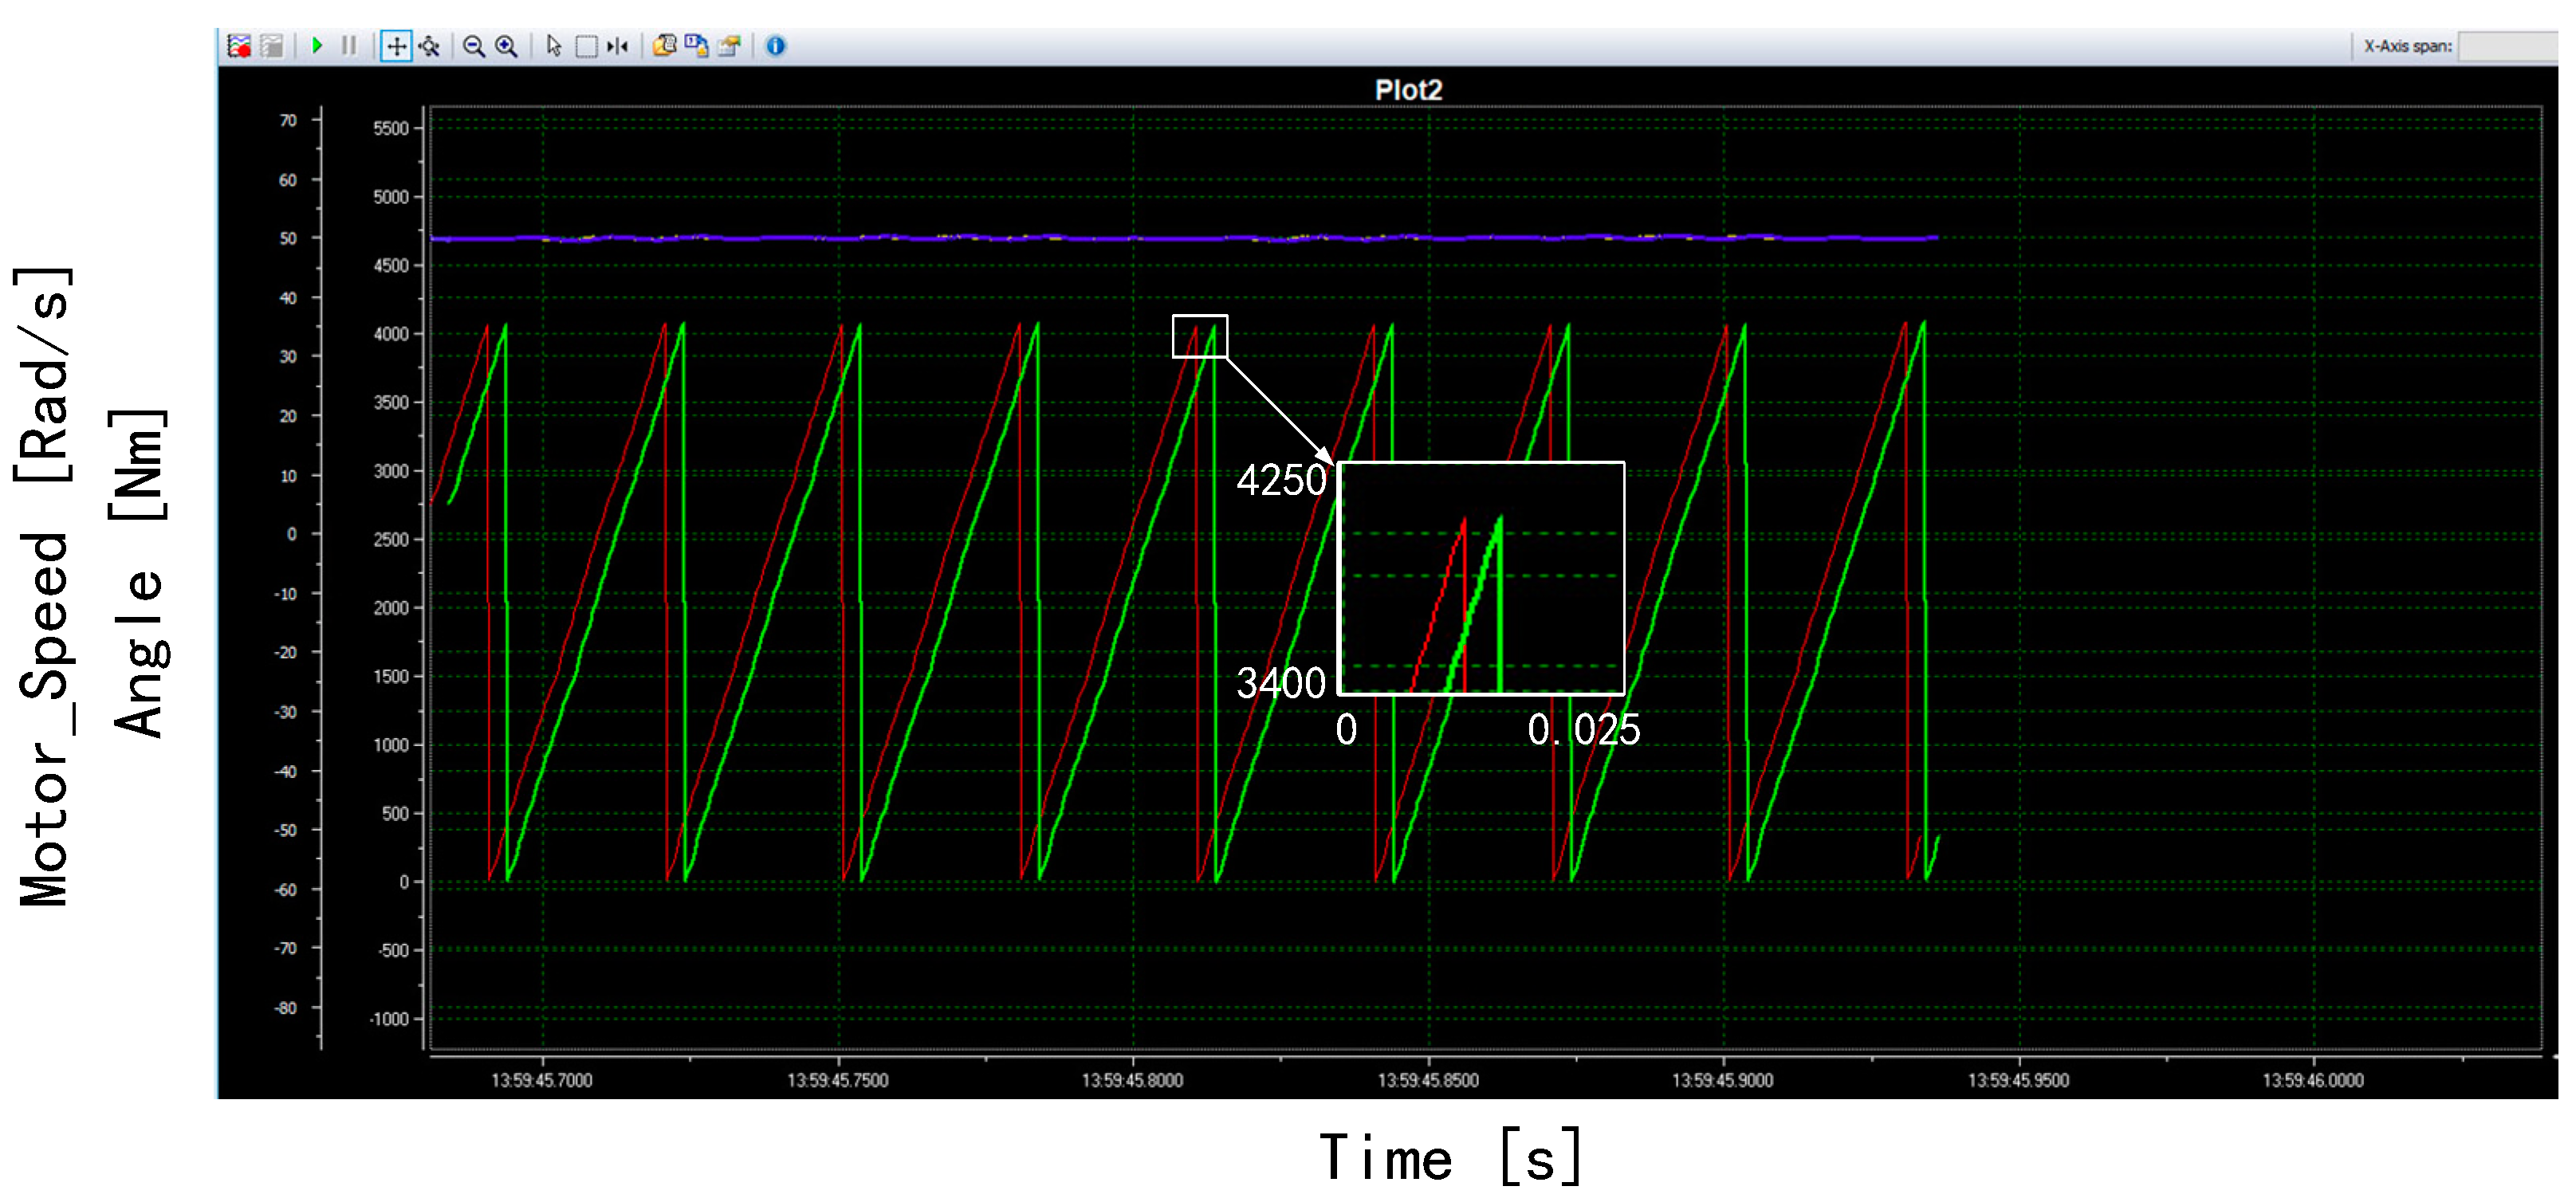The image size is (2576, 1202).
Task: Pause the live data stream
Action: [350, 46]
